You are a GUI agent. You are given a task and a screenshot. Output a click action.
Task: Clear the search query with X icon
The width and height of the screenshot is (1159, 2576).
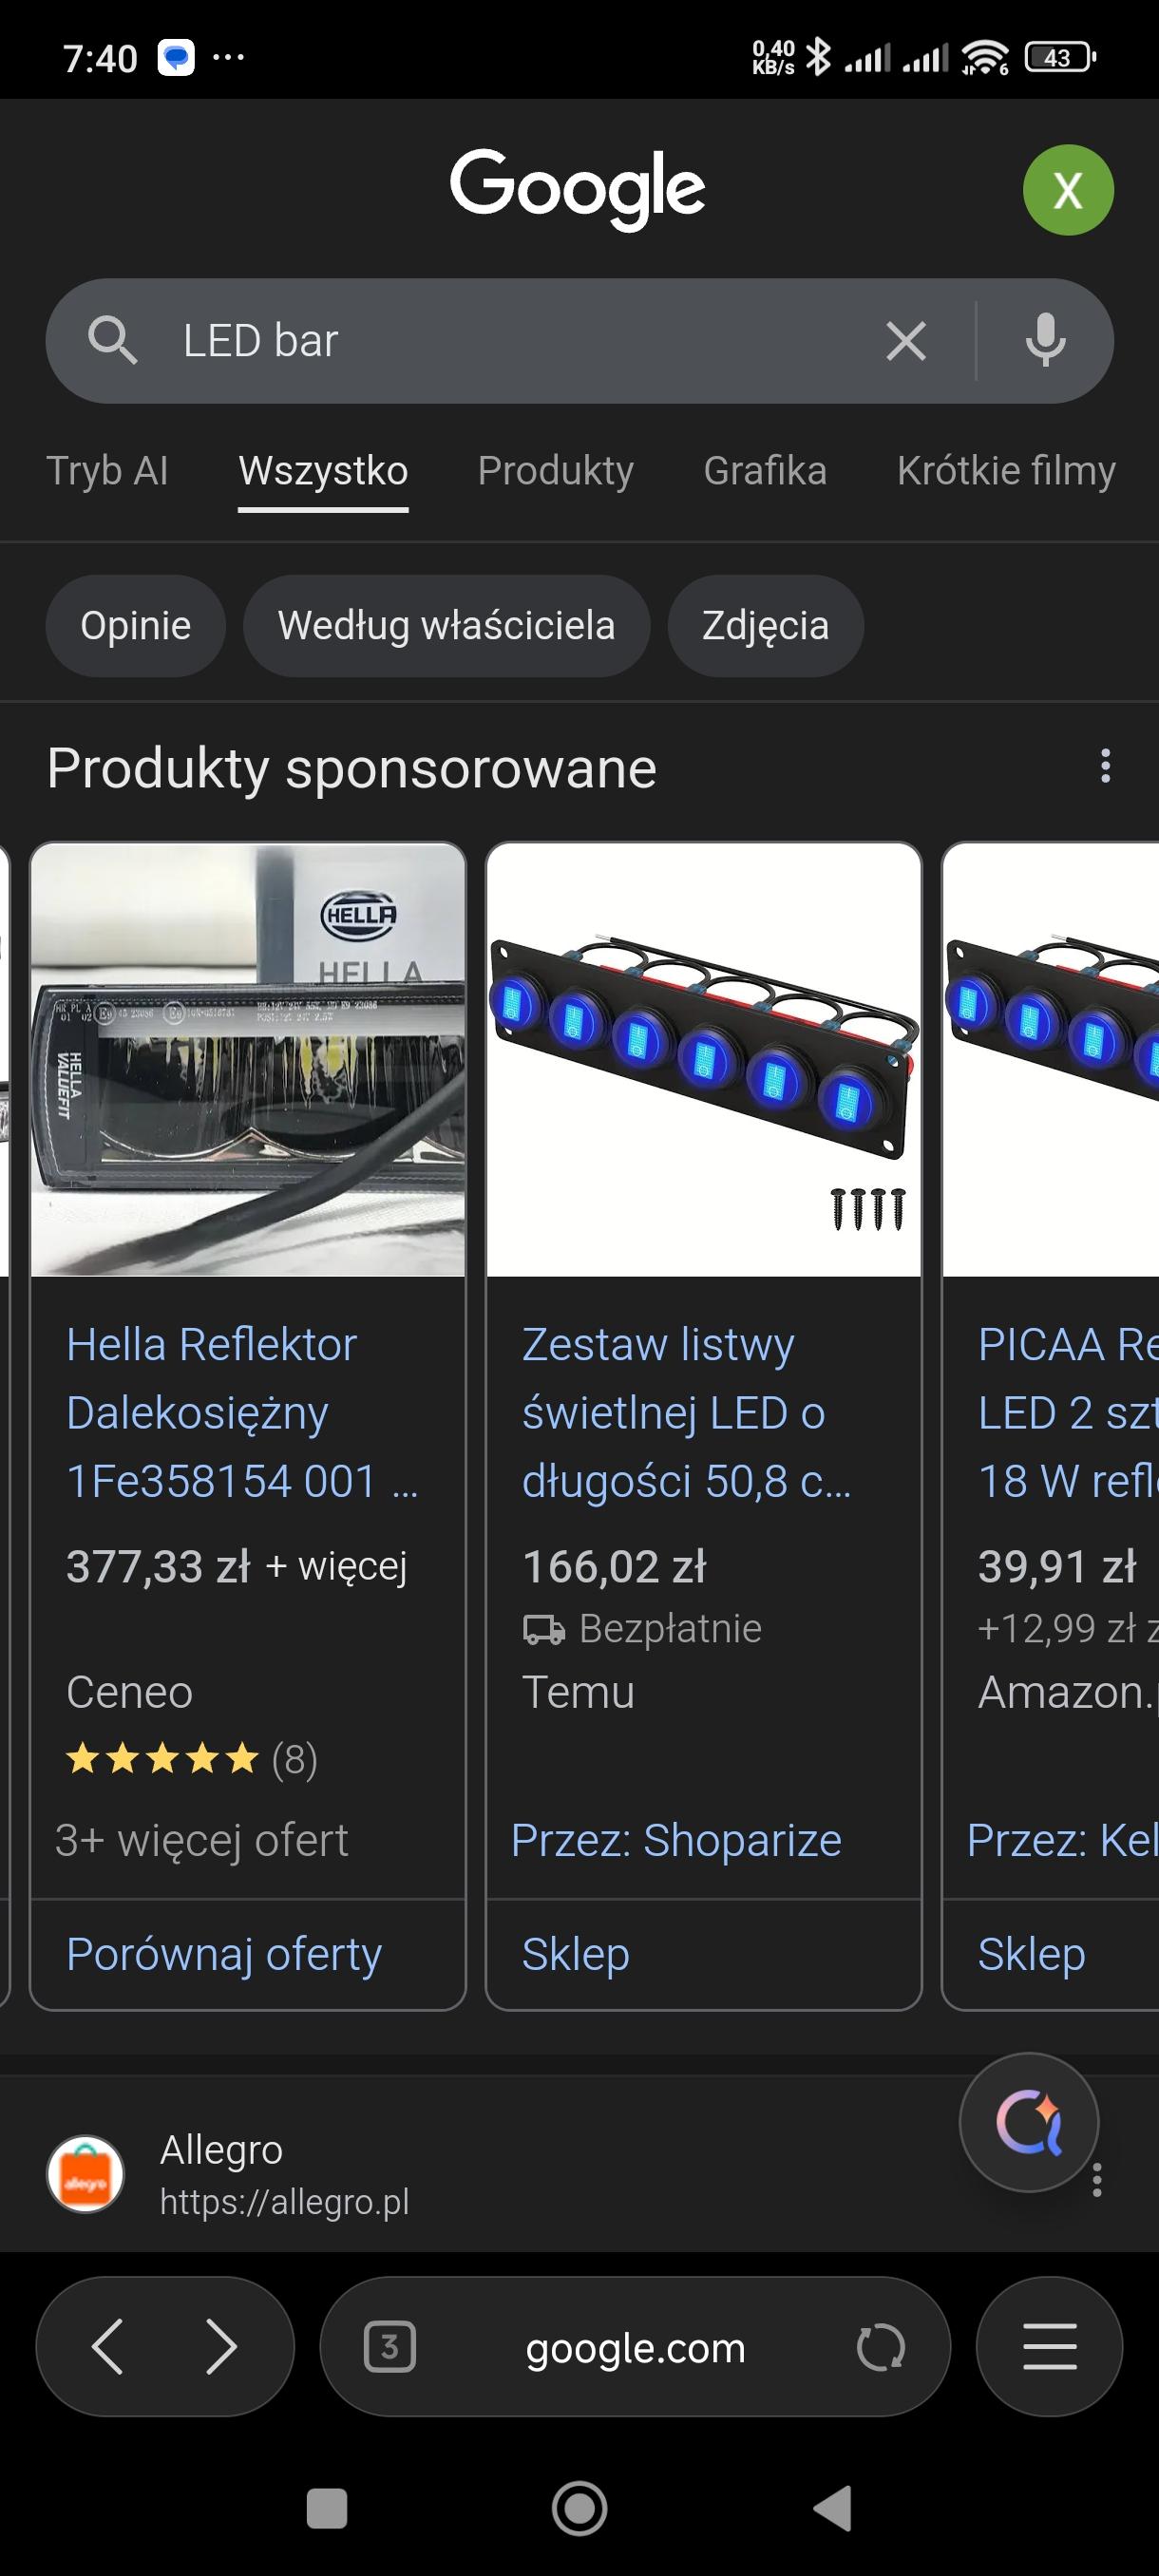pyautogui.click(x=905, y=341)
